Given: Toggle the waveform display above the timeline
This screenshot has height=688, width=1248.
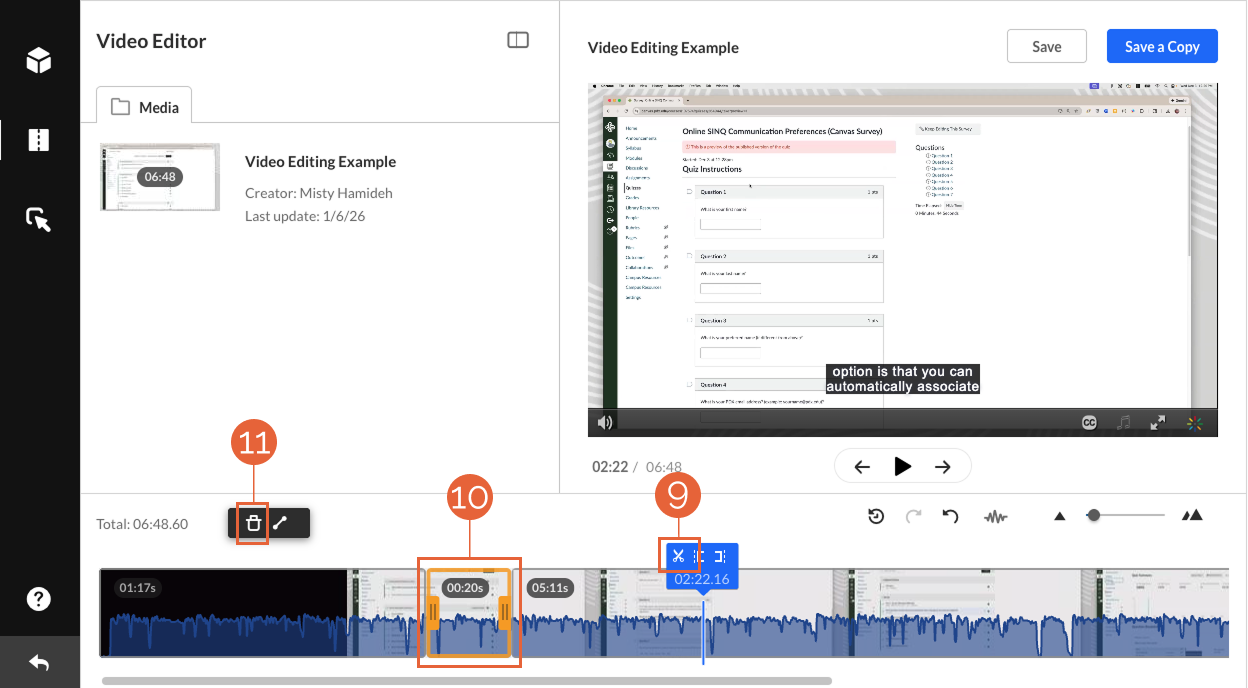Looking at the screenshot, I should coord(995,516).
